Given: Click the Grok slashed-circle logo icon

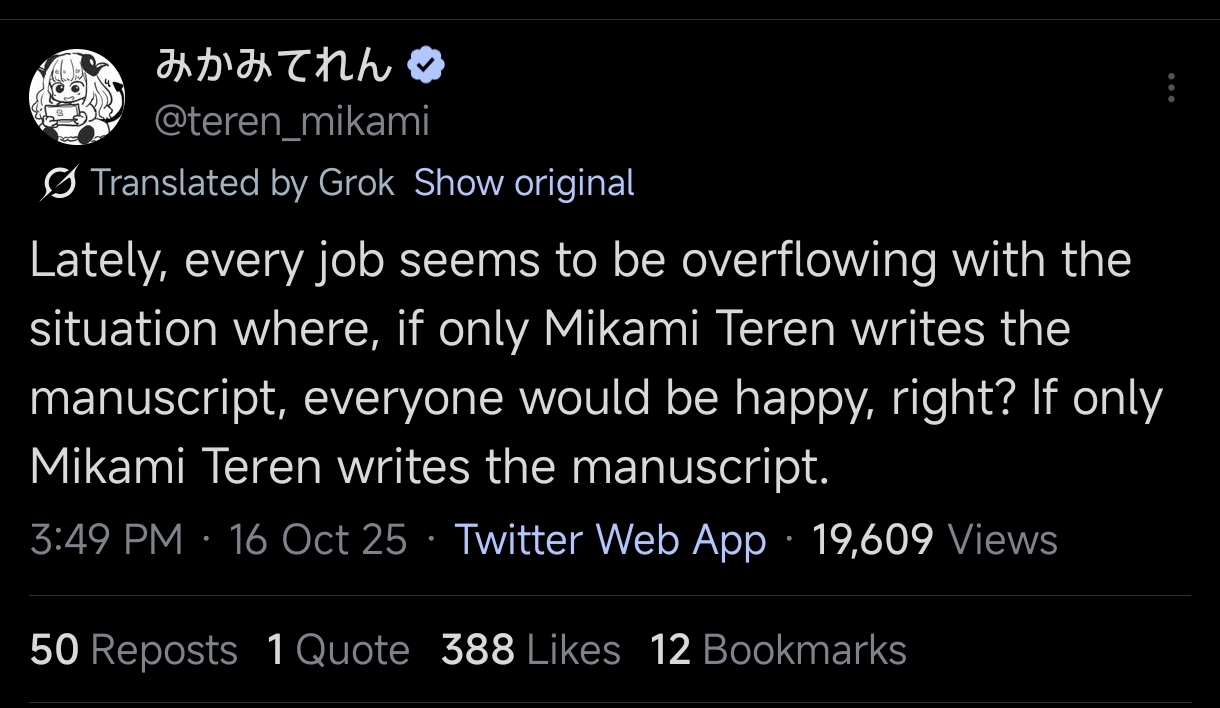Looking at the screenshot, I should 59,184.
